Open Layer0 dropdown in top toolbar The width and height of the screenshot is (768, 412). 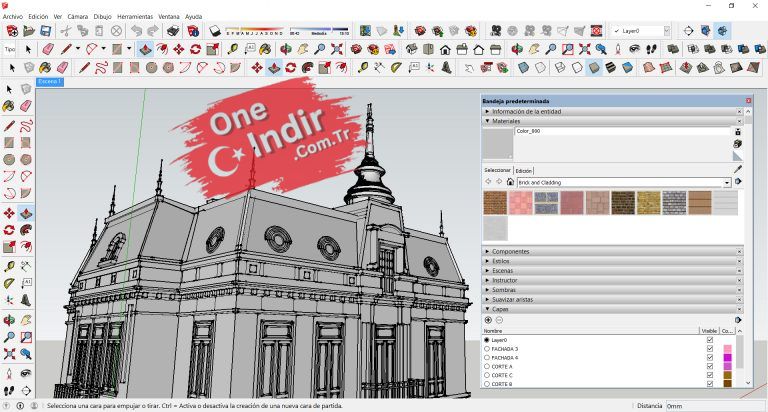[667, 31]
